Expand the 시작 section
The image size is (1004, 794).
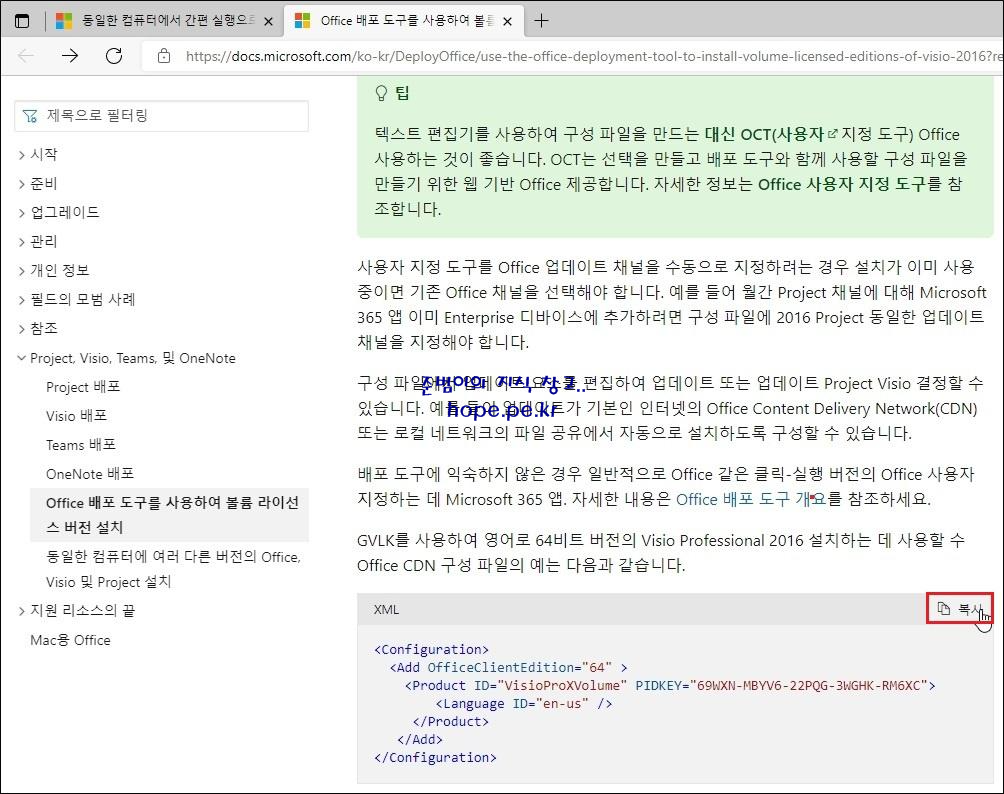point(38,154)
